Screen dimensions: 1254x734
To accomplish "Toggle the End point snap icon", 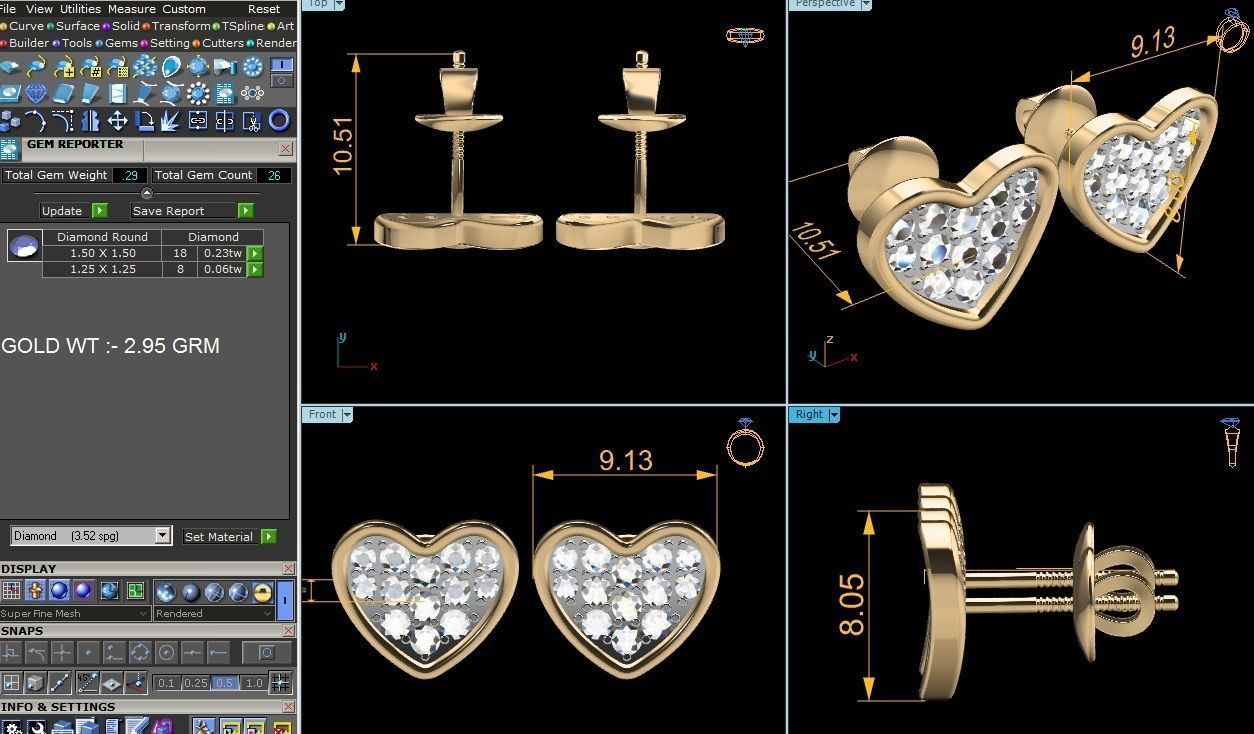I will 218,652.
